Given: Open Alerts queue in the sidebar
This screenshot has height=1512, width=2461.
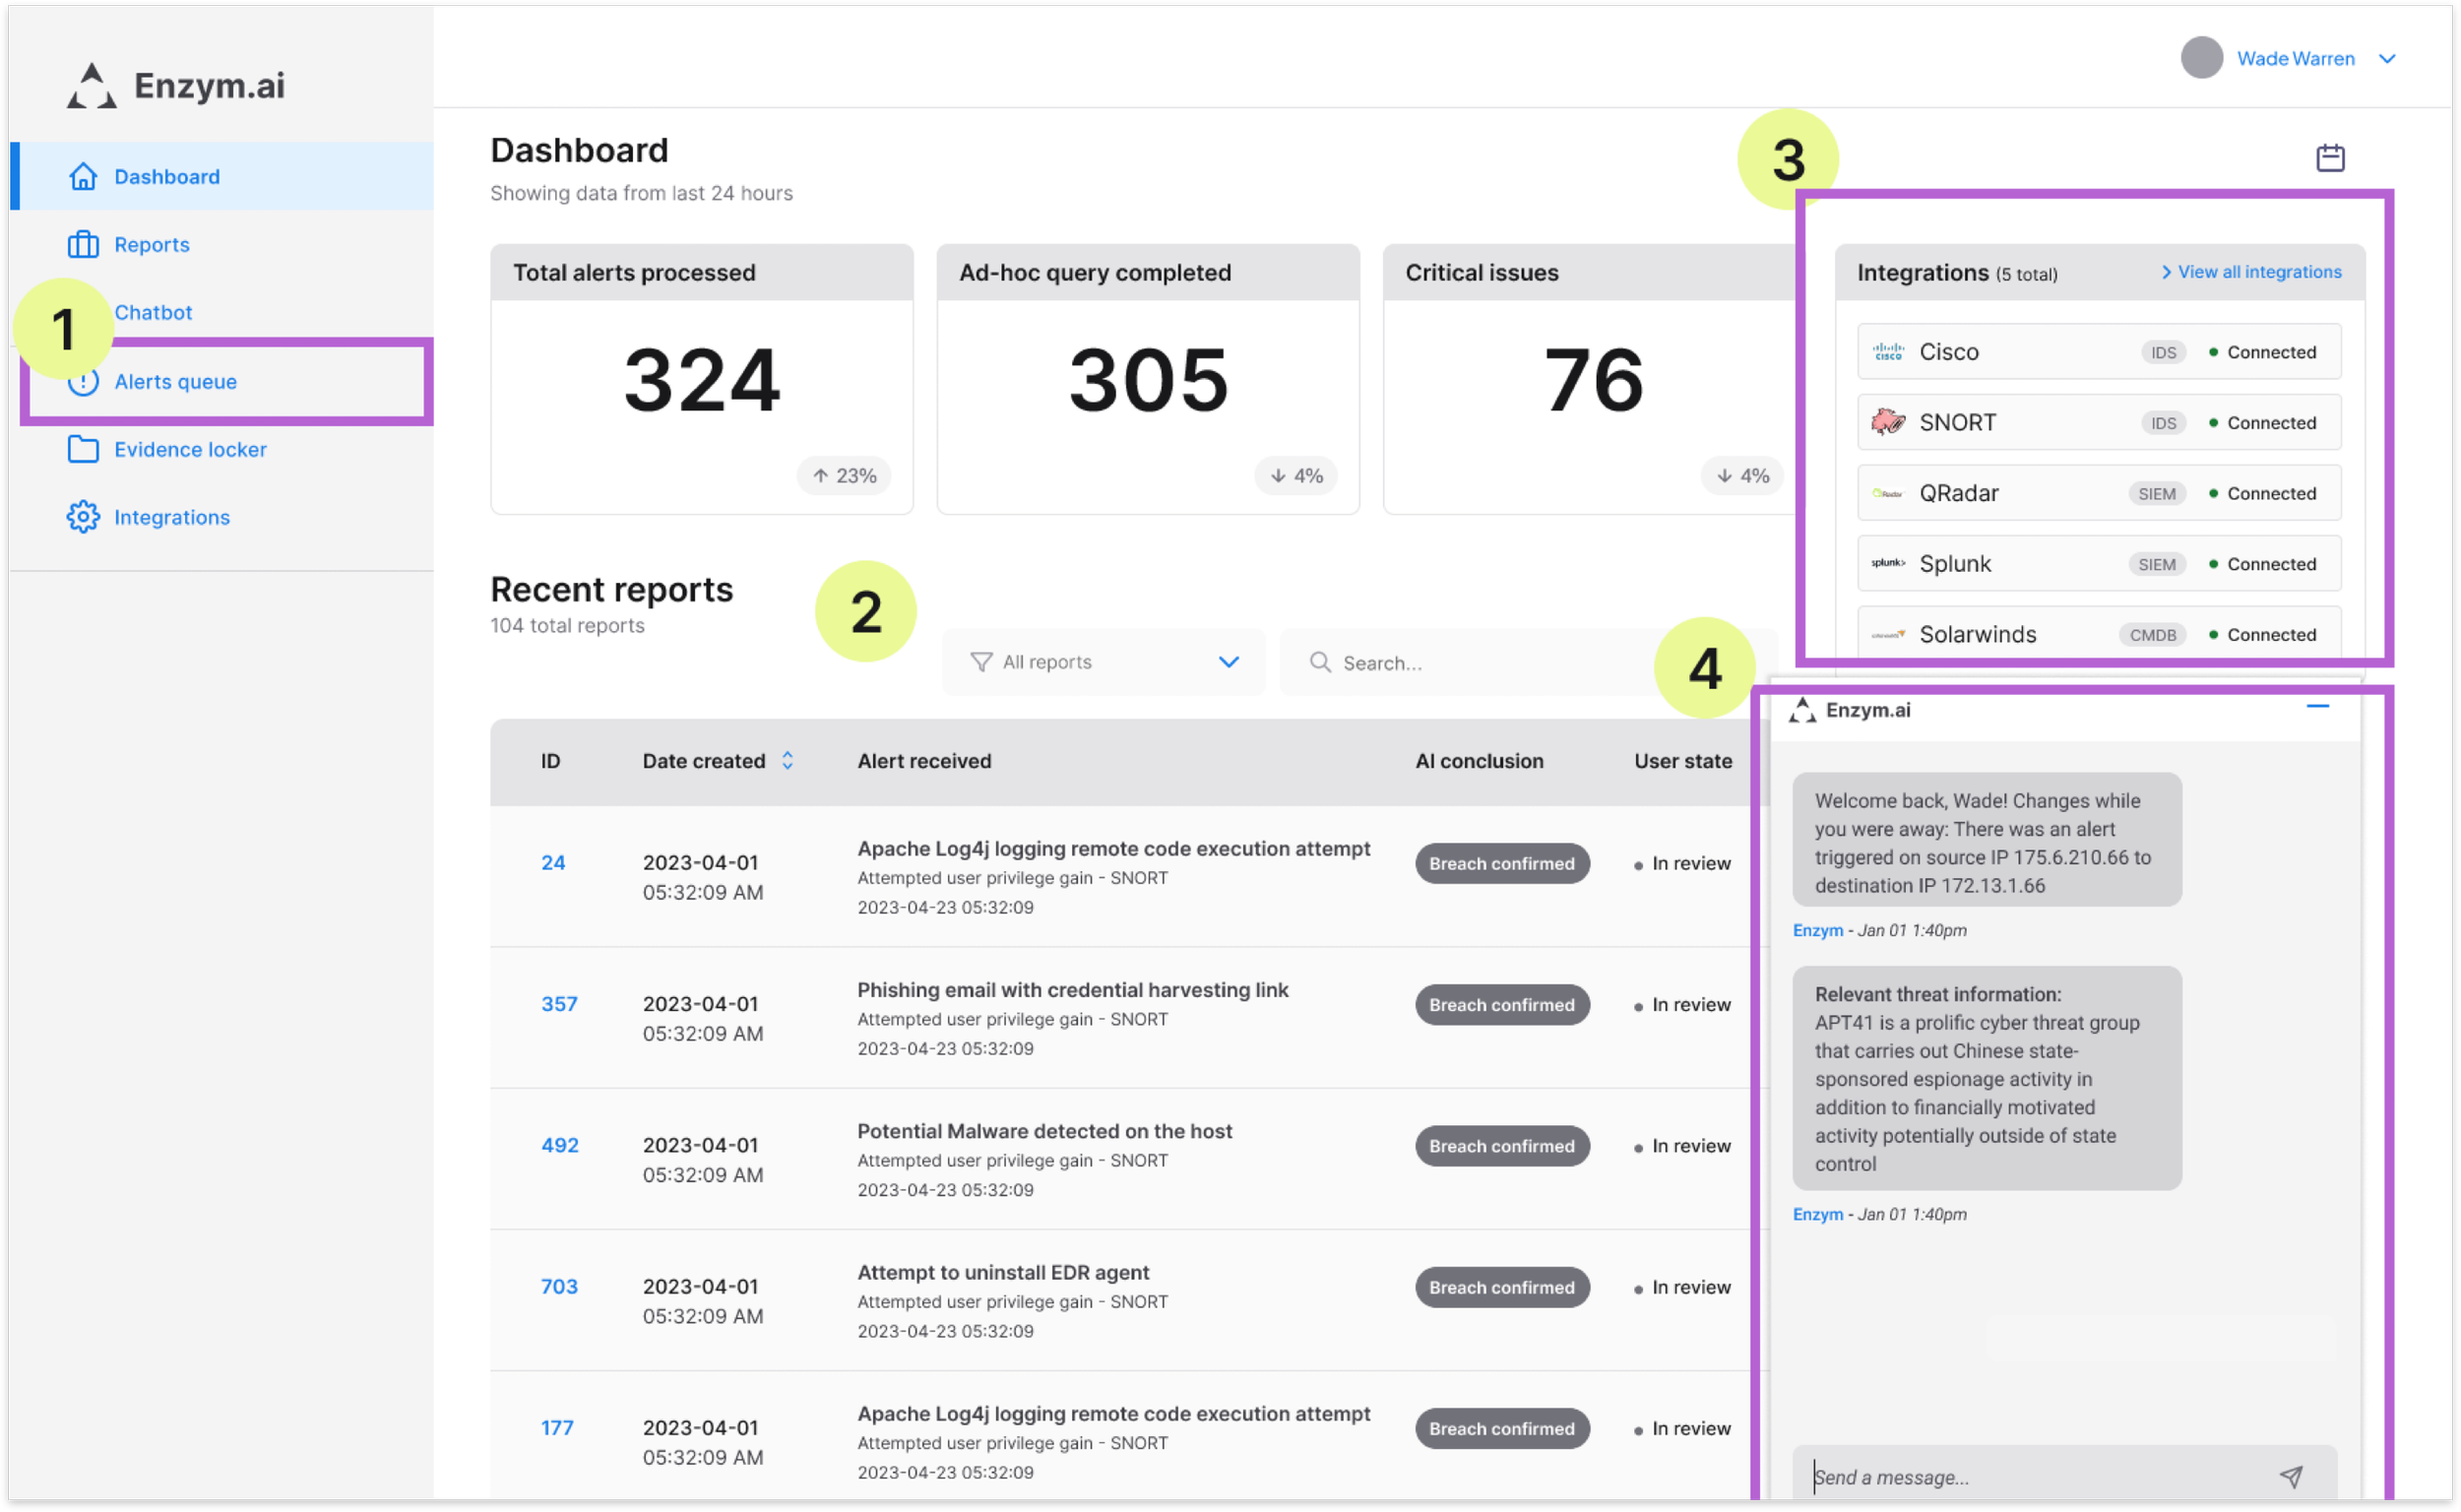Looking at the screenshot, I should click(x=176, y=382).
